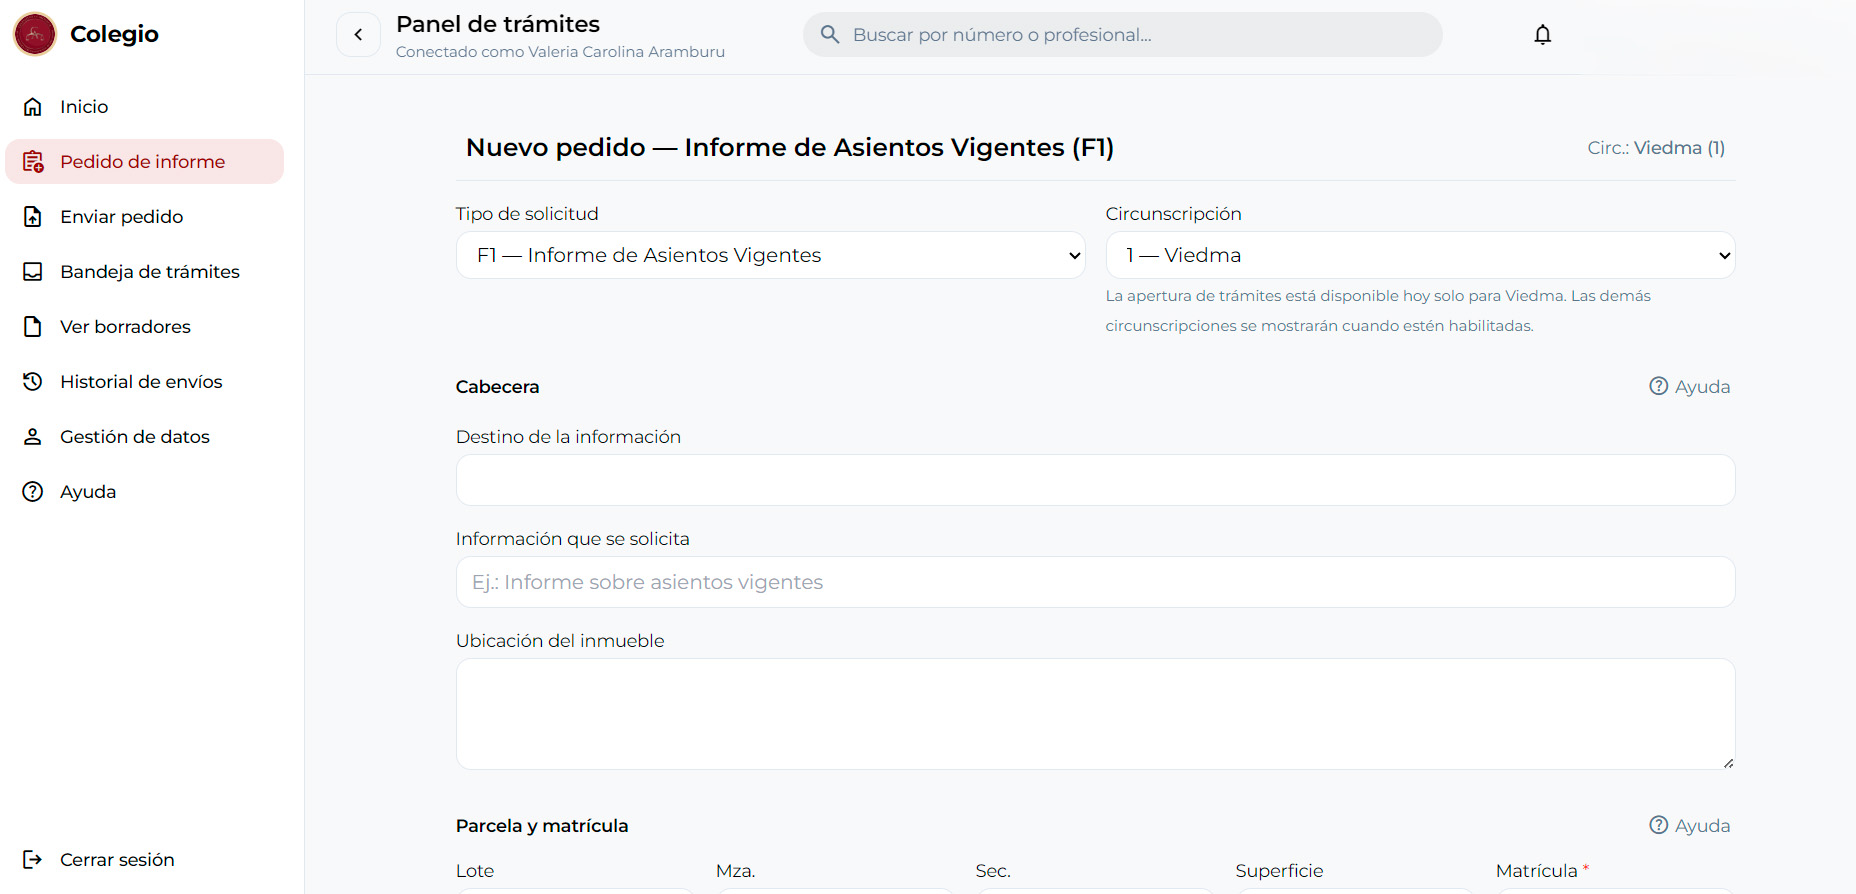This screenshot has width=1856, height=894.
Task: Click the Colegio logo emblem
Action: pyautogui.click(x=35, y=34)
